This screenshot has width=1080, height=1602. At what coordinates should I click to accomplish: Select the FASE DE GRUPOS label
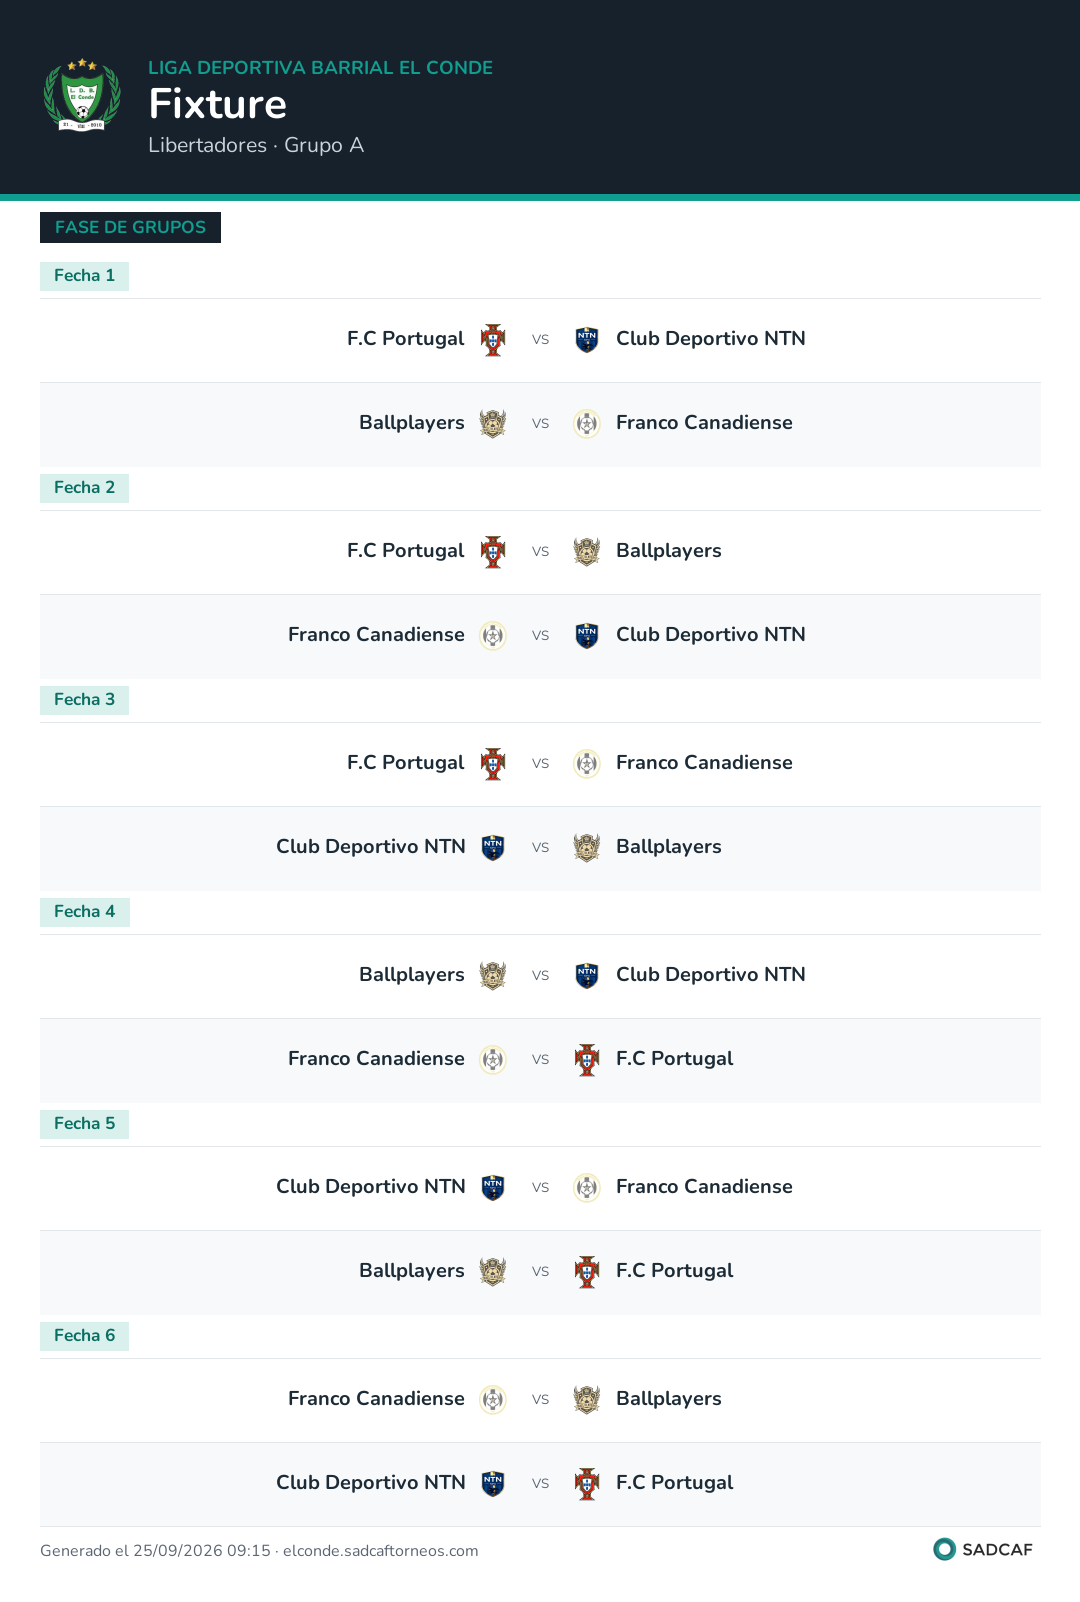[130, 227]
